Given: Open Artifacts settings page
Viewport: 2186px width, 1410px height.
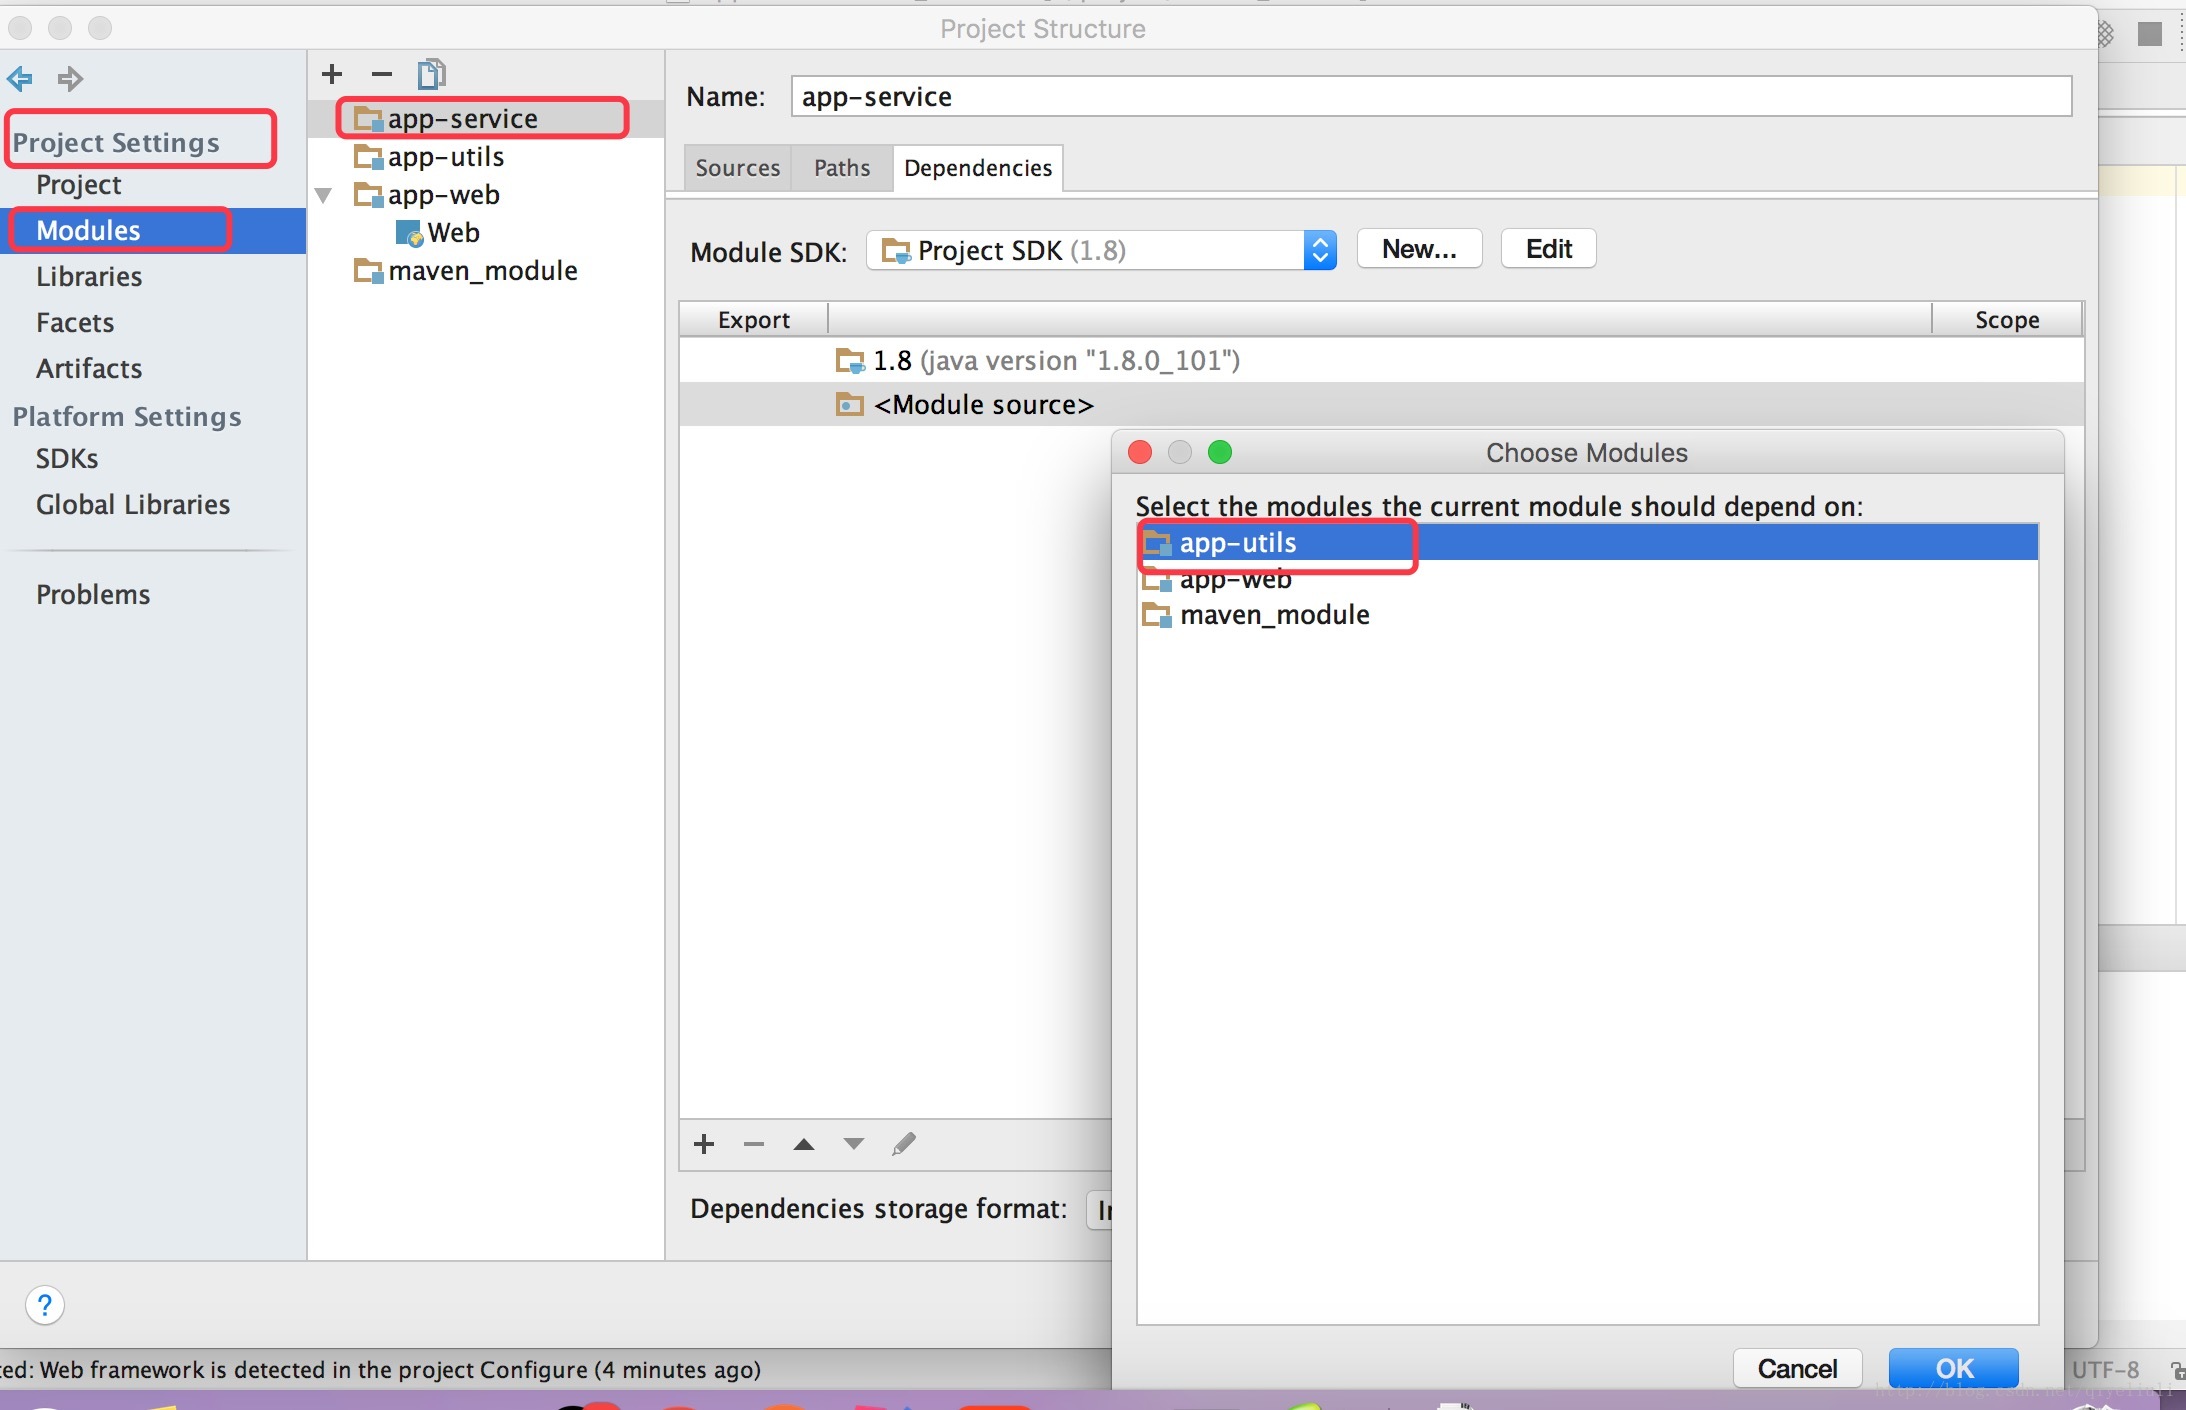Looking at the screenshot, I should (89, 369).
